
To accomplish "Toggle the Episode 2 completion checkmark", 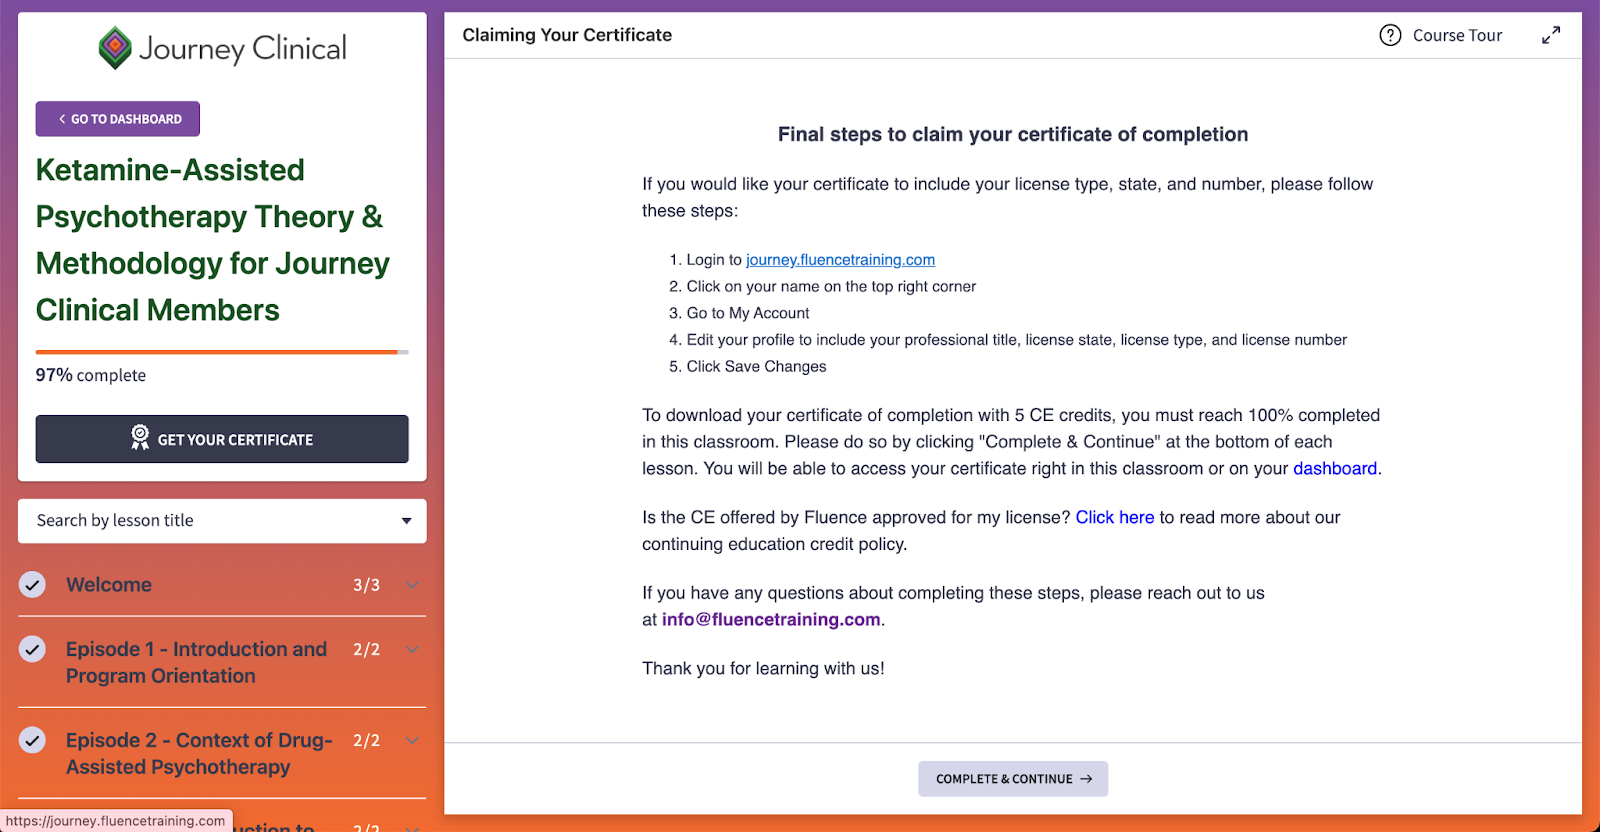I will tap(33, 741).
